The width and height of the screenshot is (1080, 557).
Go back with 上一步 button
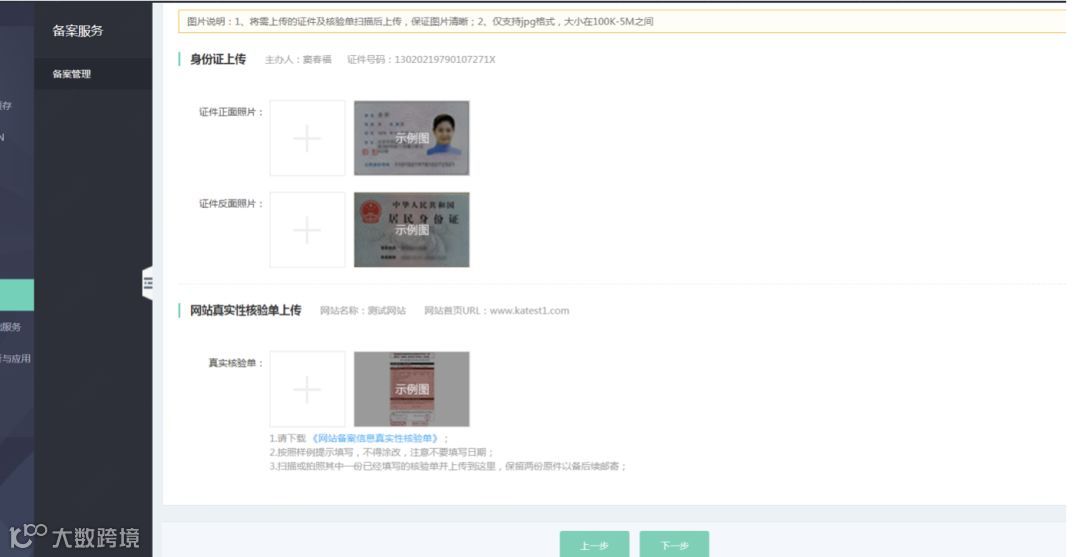tap(594, 545)
